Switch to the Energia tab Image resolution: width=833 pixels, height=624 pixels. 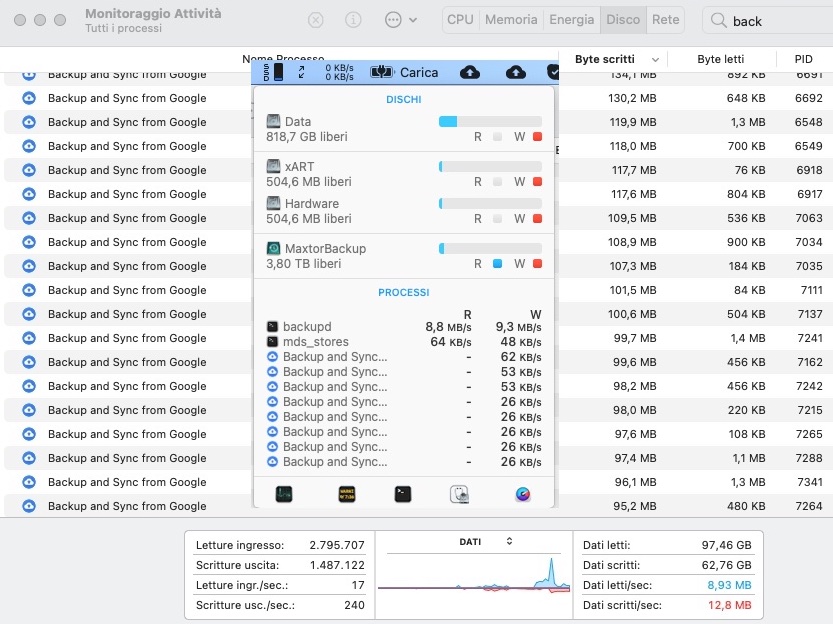(x=572, y=20)
